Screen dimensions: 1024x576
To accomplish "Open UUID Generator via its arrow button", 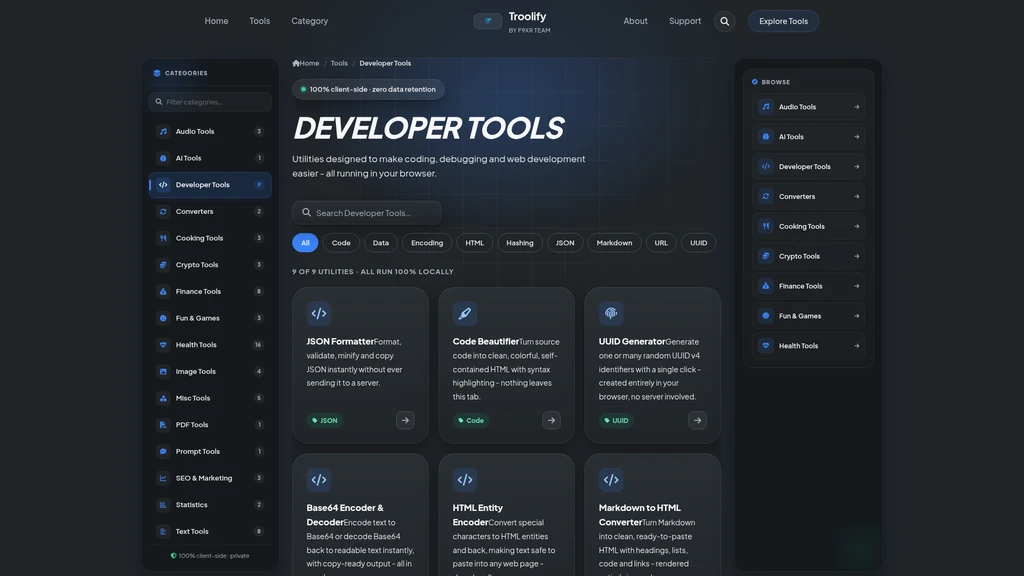I will [x=697, y=421].
